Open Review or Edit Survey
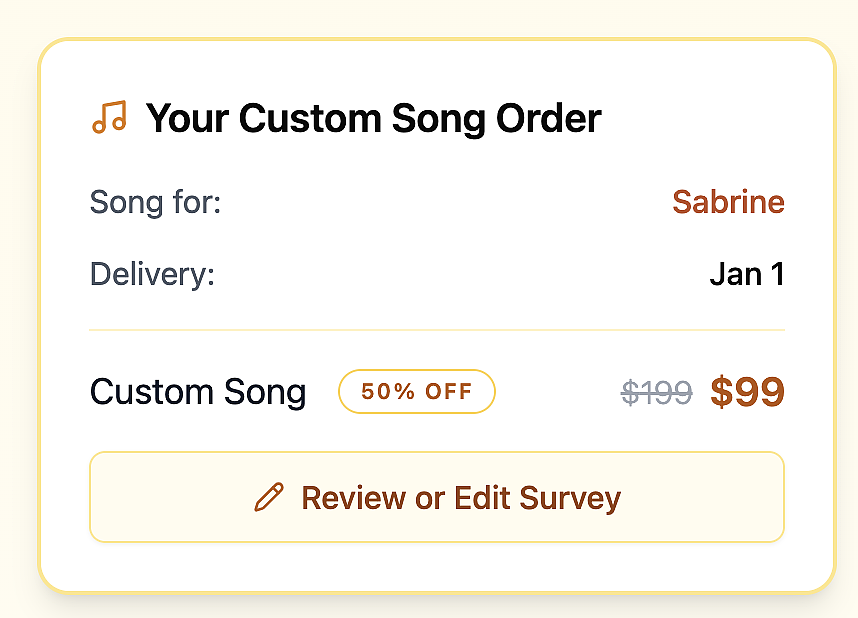 (437, 497)
